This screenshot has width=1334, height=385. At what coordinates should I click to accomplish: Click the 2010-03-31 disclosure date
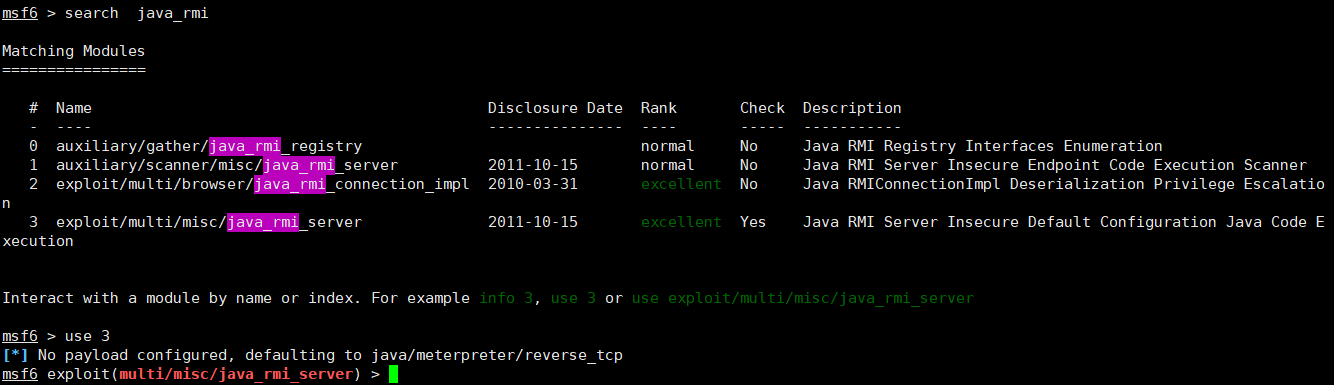point(533,184)
